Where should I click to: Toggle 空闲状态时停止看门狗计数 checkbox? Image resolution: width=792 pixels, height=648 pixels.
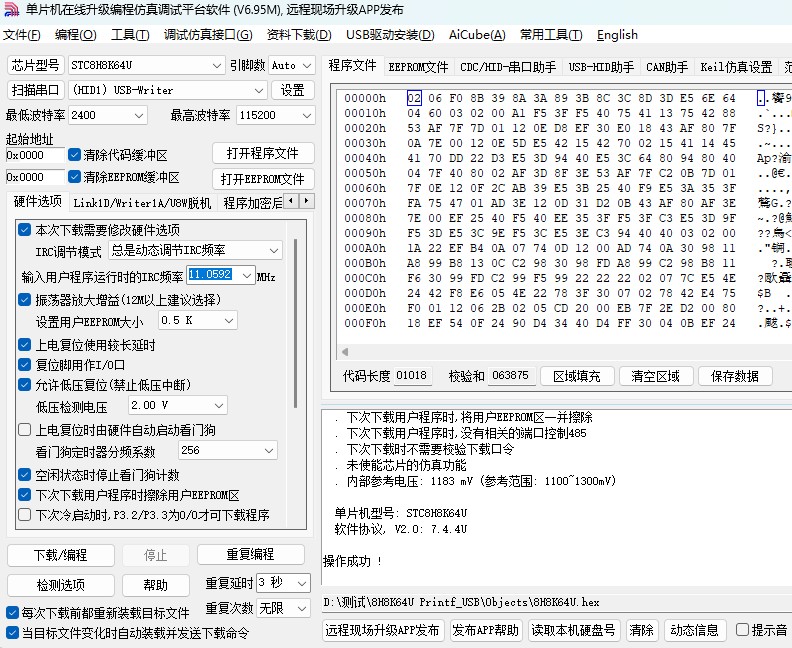[x=24, y=475]
